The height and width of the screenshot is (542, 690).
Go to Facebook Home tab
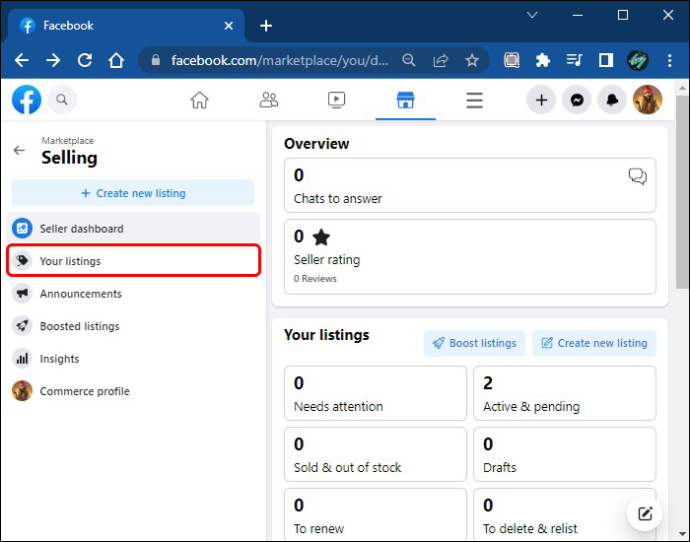(199, 100)
